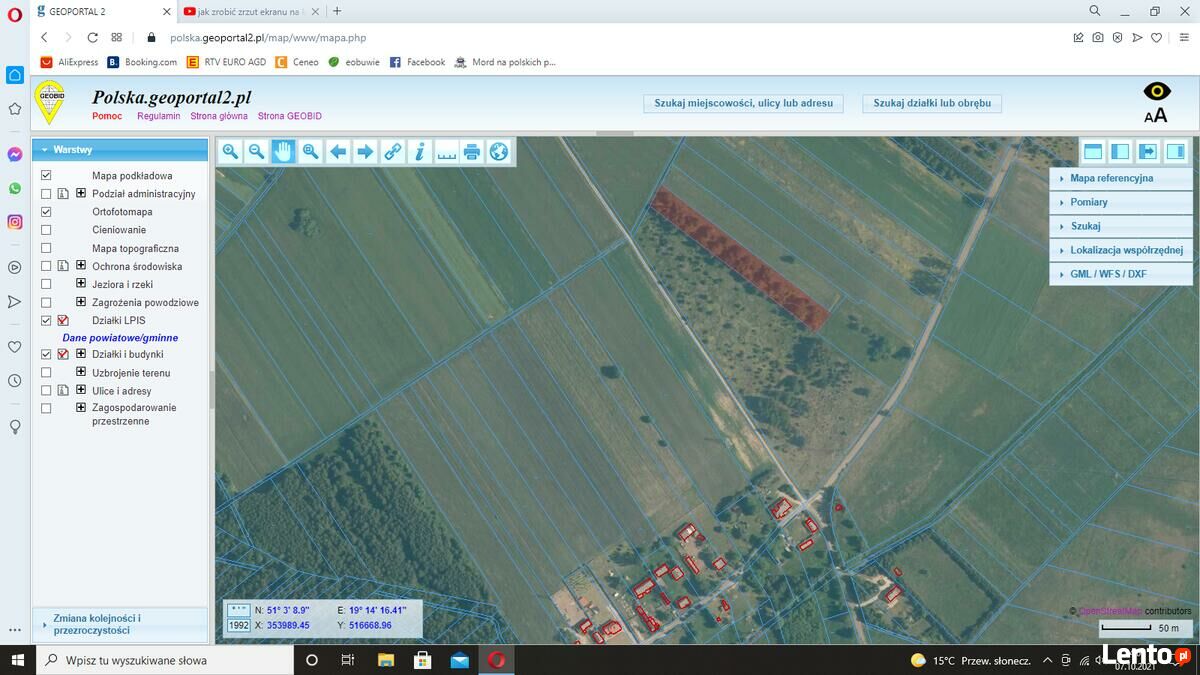Screen dimensions: 1200x675
Task: Choose the zoom to rectangle tool
Action: point(310,151)
